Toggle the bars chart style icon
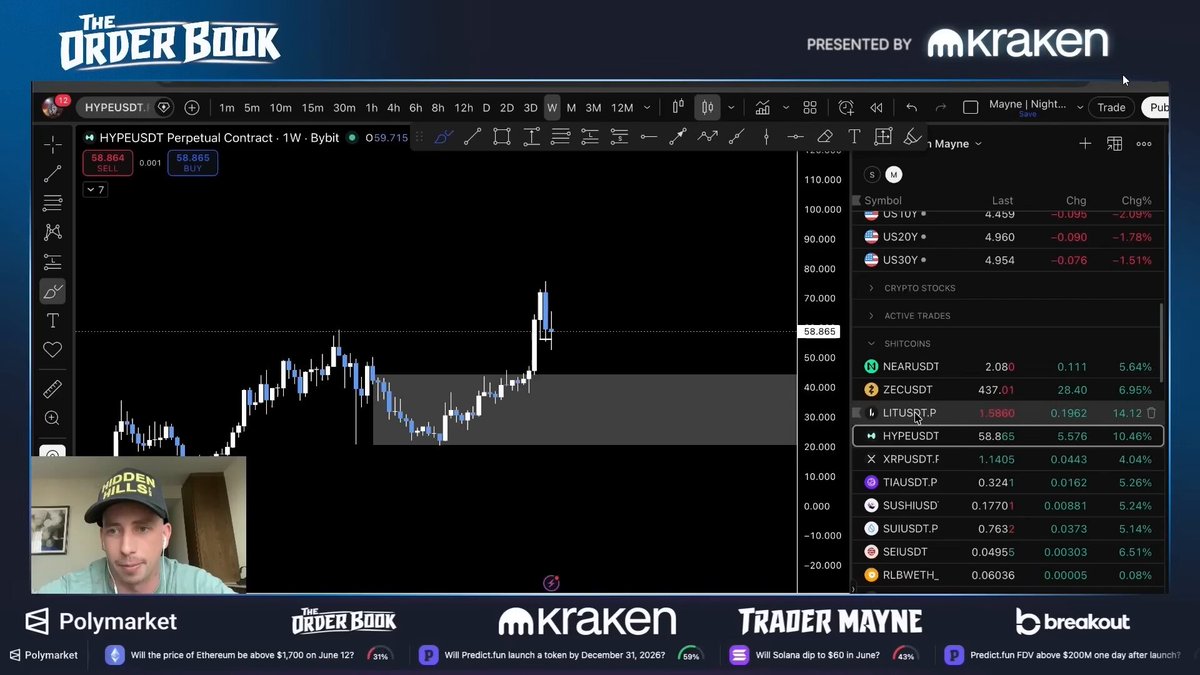 [x=678, y=107]
